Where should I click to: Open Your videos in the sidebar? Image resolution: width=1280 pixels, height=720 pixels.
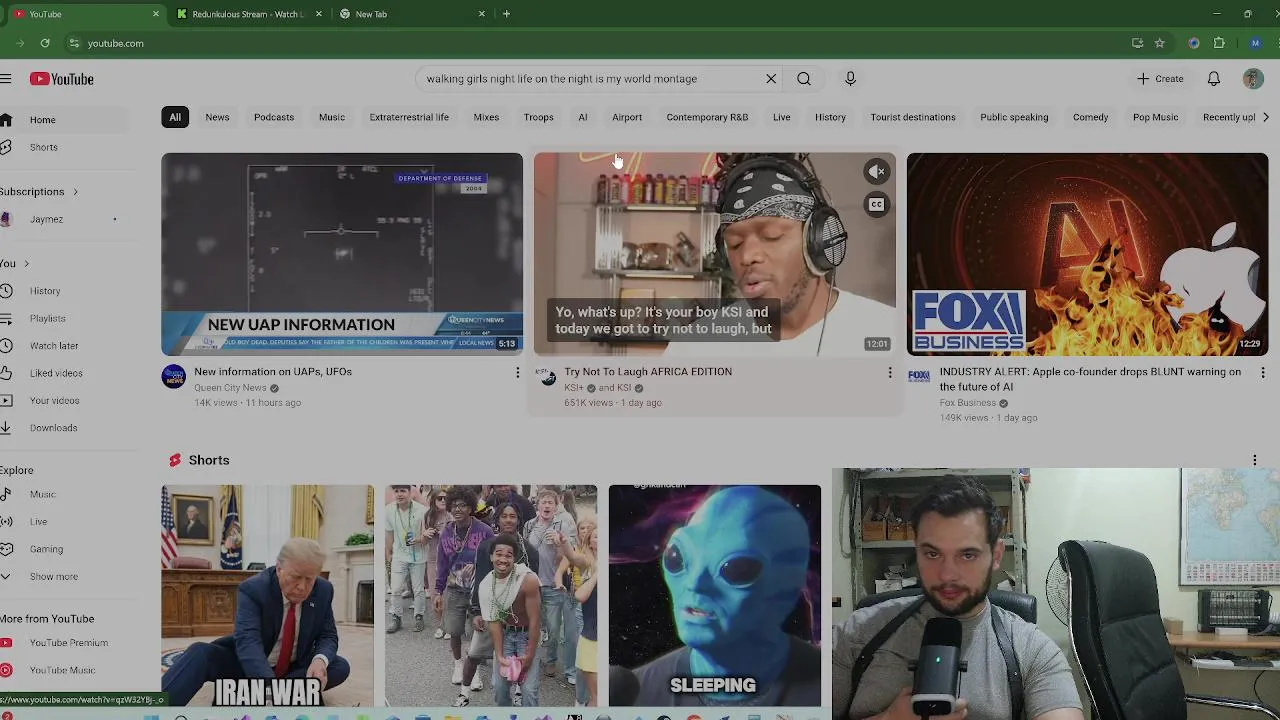click(x=64, y=400)
